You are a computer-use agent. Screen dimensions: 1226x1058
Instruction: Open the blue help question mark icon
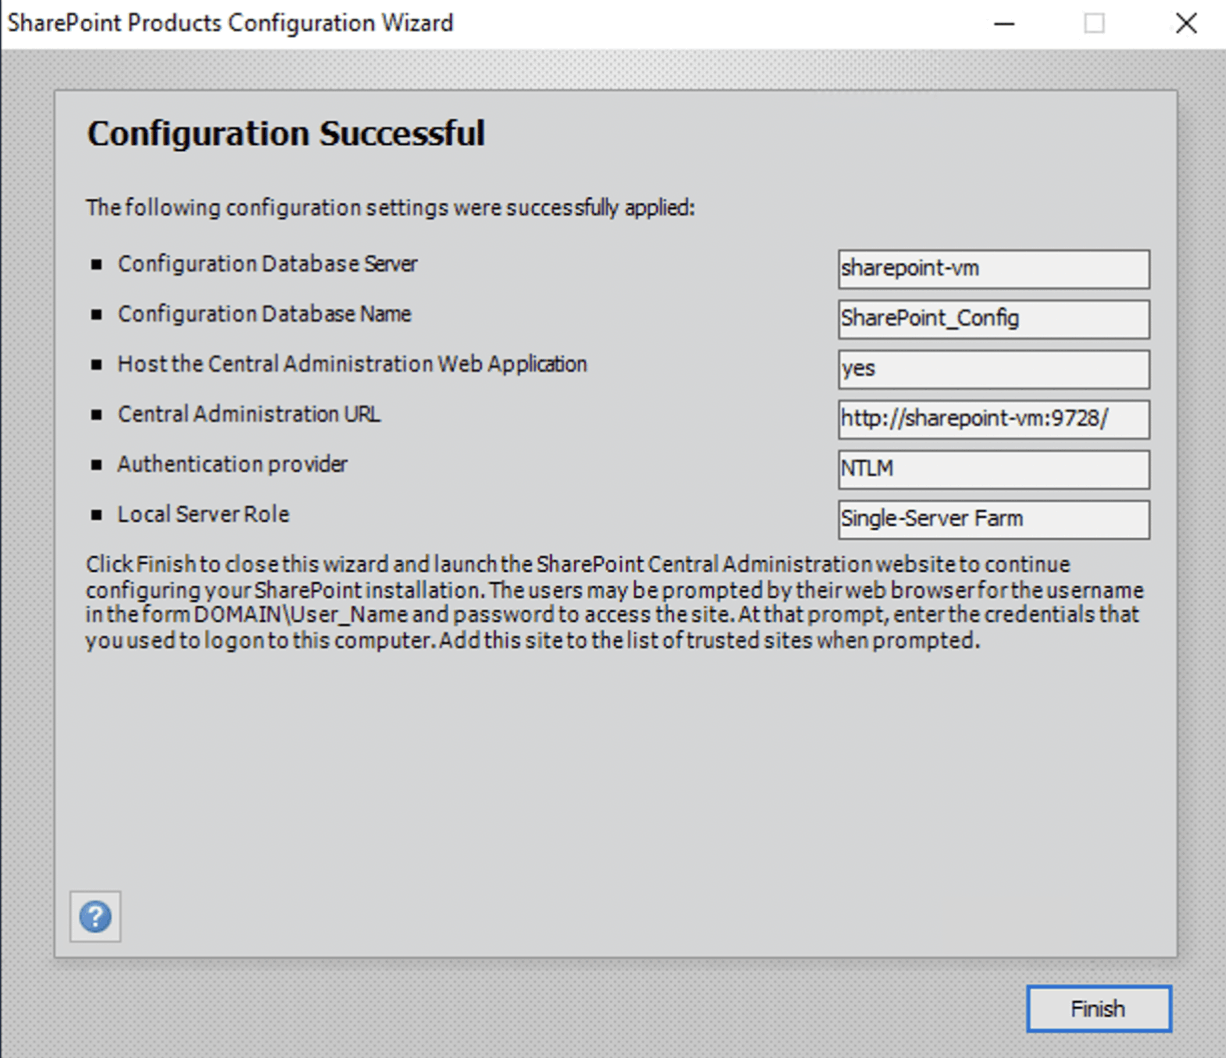(95, 916)
